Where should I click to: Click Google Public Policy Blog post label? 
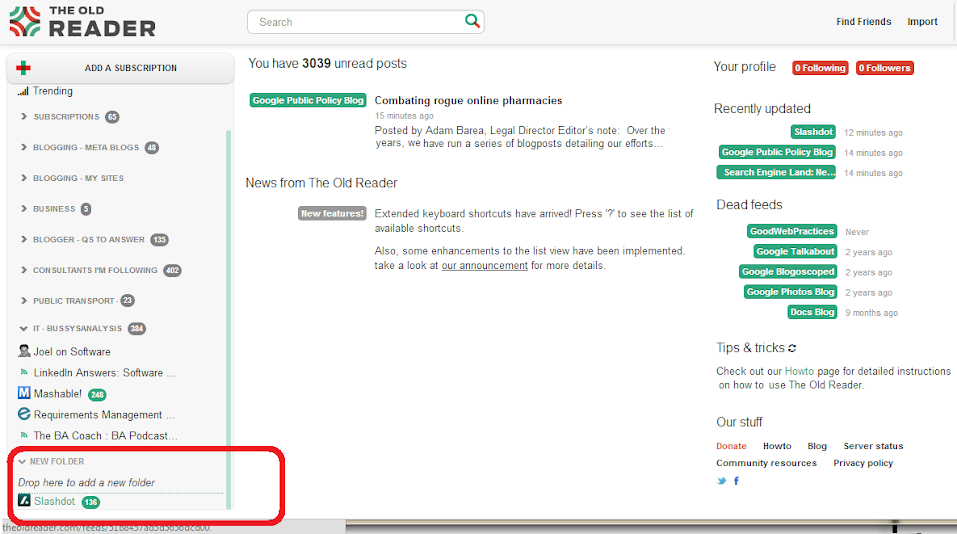(x=308, y=100)
